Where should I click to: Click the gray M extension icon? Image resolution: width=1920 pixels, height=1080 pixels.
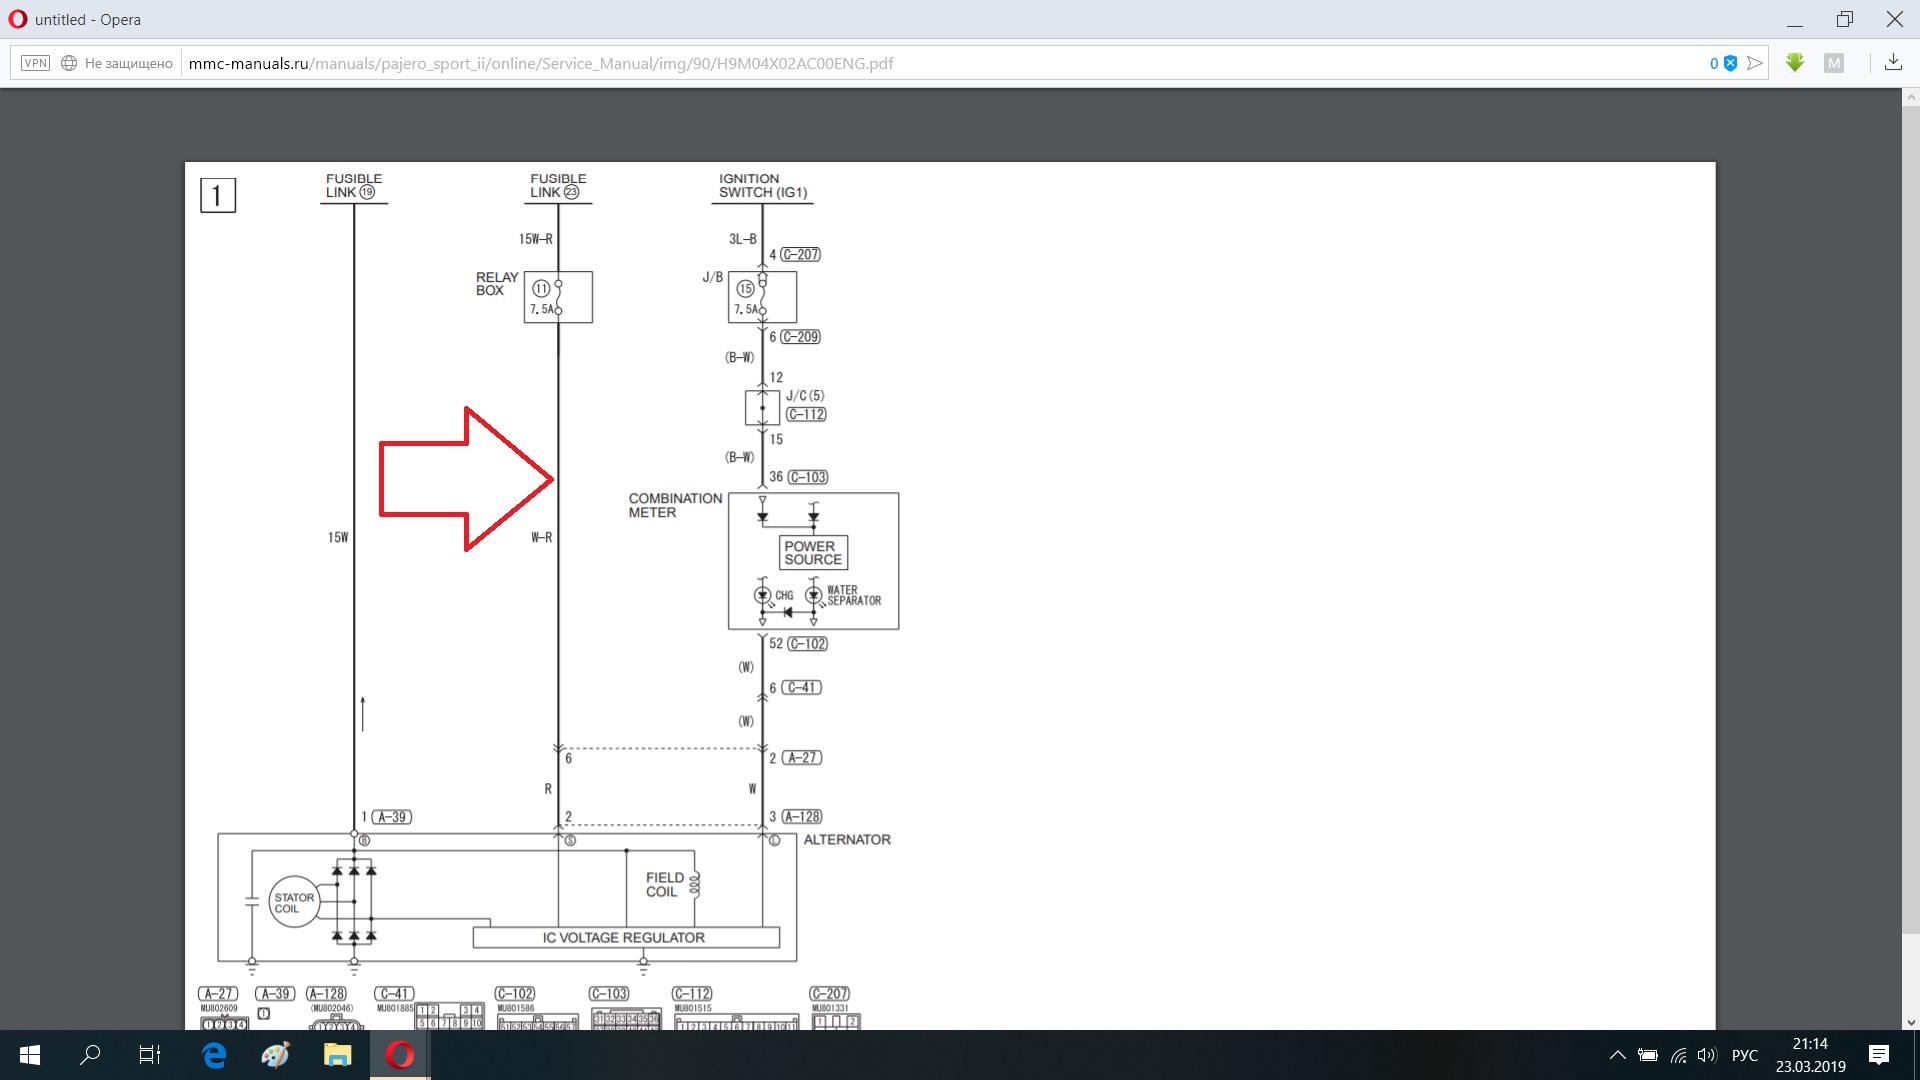(1833, 63)
